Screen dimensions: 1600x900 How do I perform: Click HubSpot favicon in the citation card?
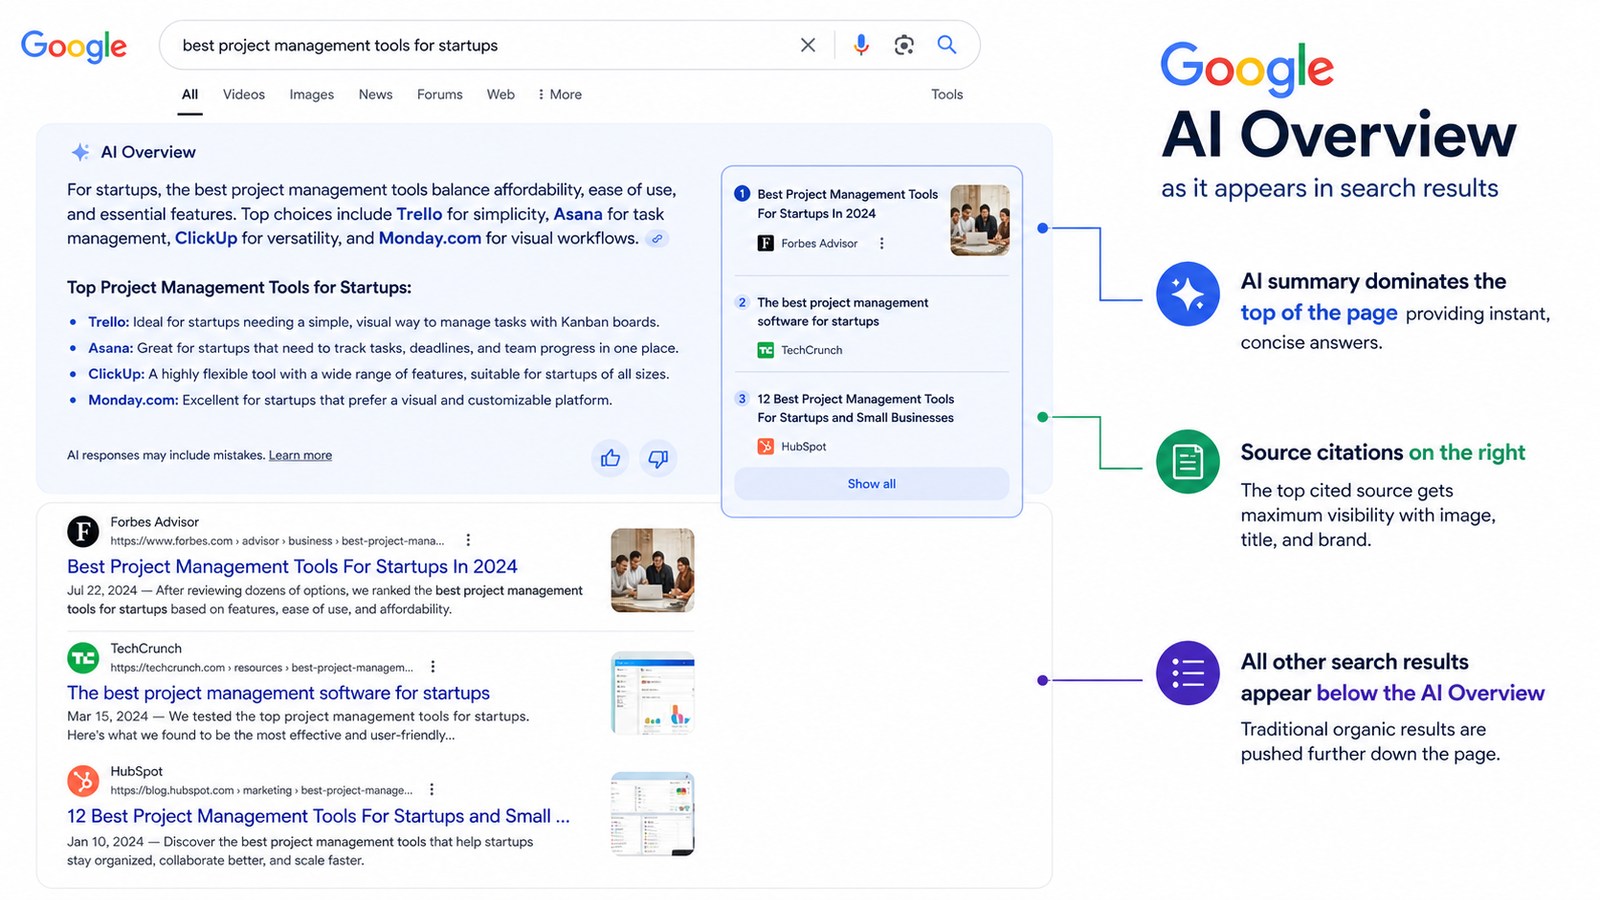[x=765, y=446]
